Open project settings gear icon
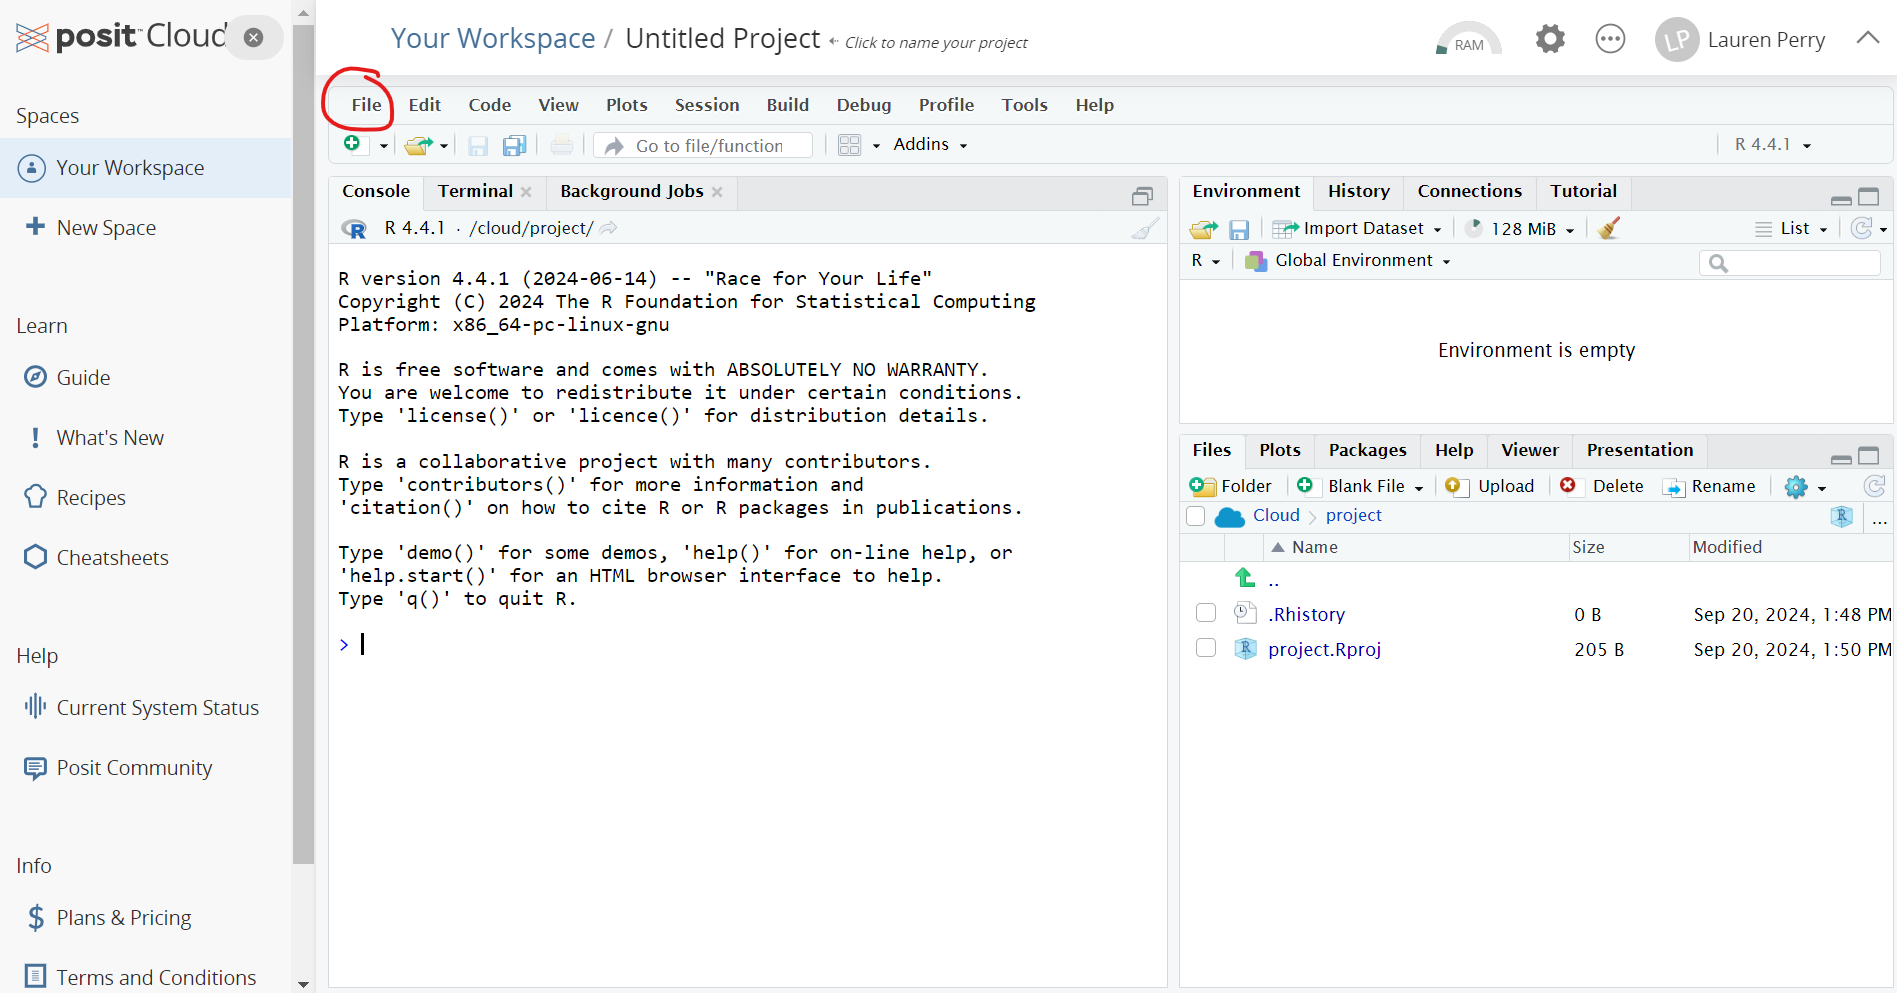Image resolution: width=1897 pixels, height=993 pixels. click(1549, 40)
